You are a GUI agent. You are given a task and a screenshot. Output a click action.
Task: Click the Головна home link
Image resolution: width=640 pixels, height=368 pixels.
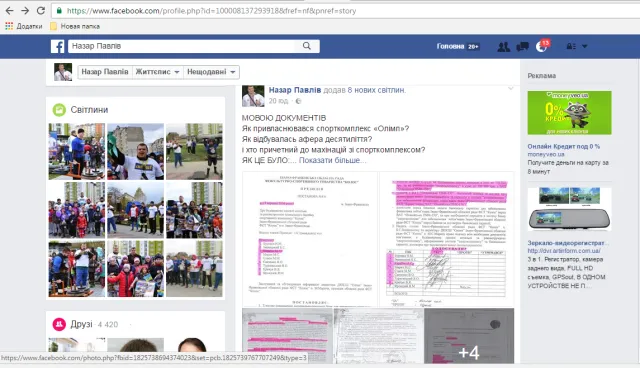(450, 46)
